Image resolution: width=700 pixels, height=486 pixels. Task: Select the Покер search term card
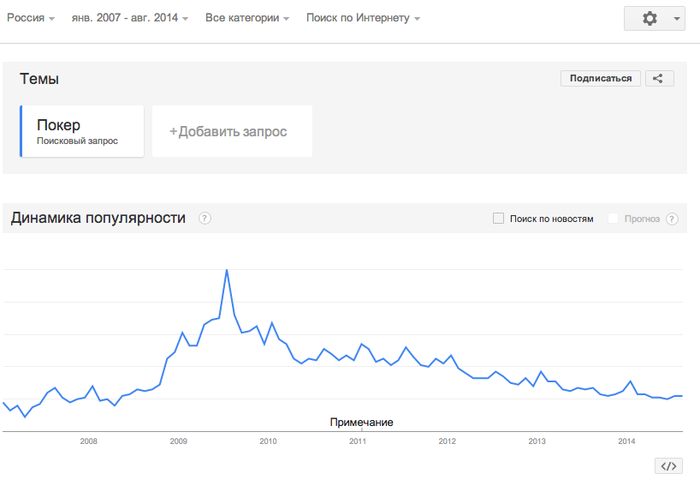coord(83,131)
